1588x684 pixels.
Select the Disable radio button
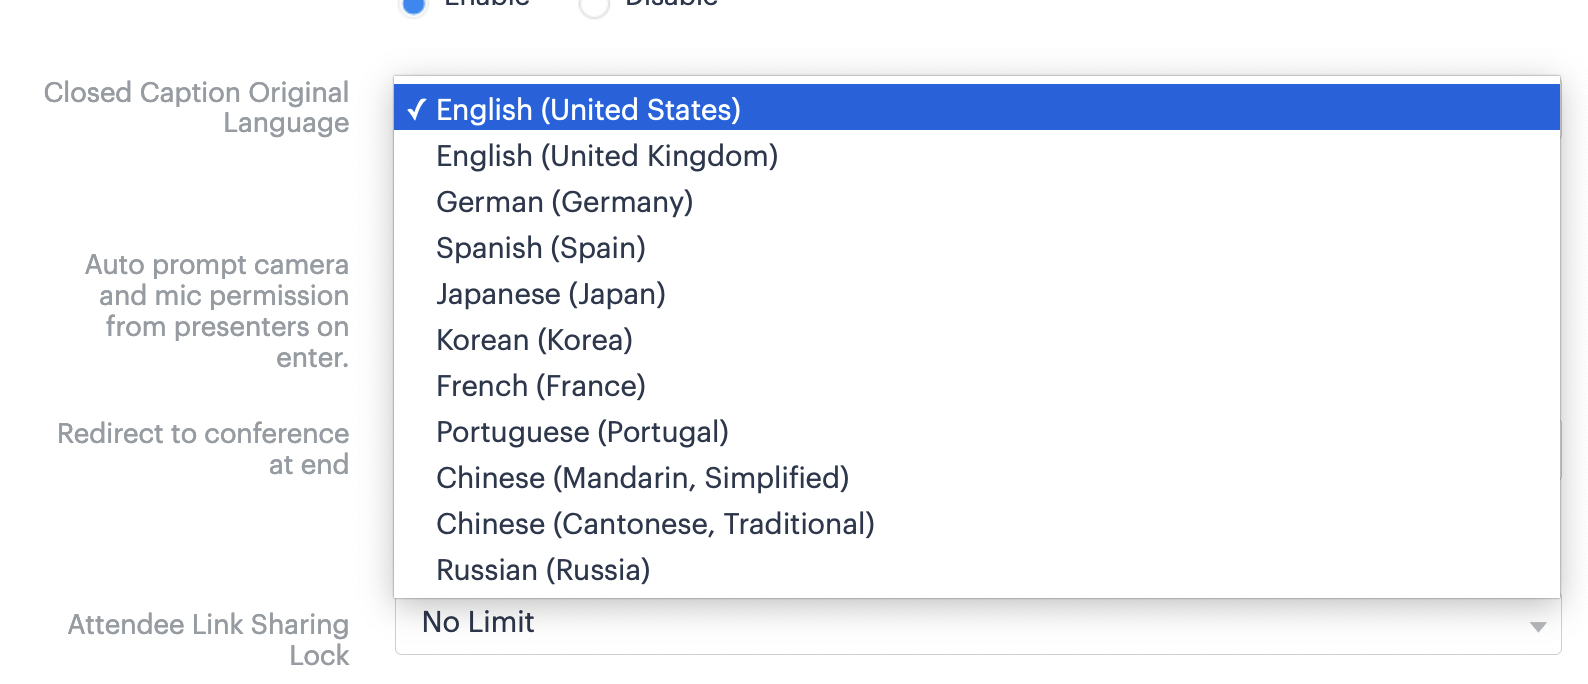click(x=595, y=6)
